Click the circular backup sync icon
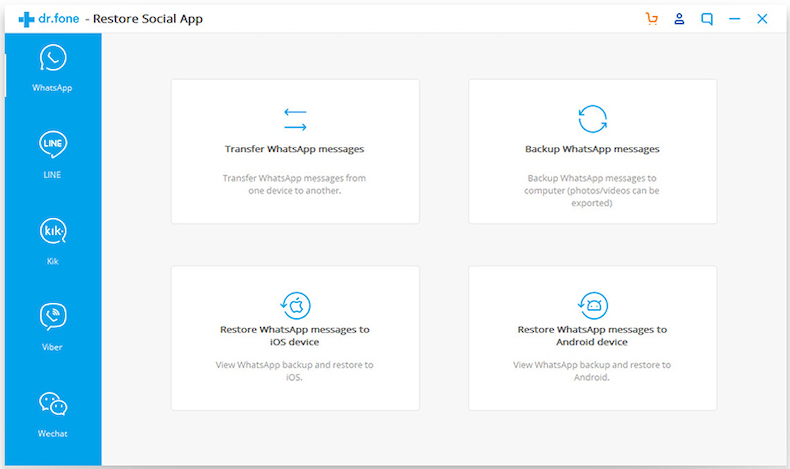Image resolution: width=790 pixels, height=469 pixels. pyautogui.click(x=592, y=119)
